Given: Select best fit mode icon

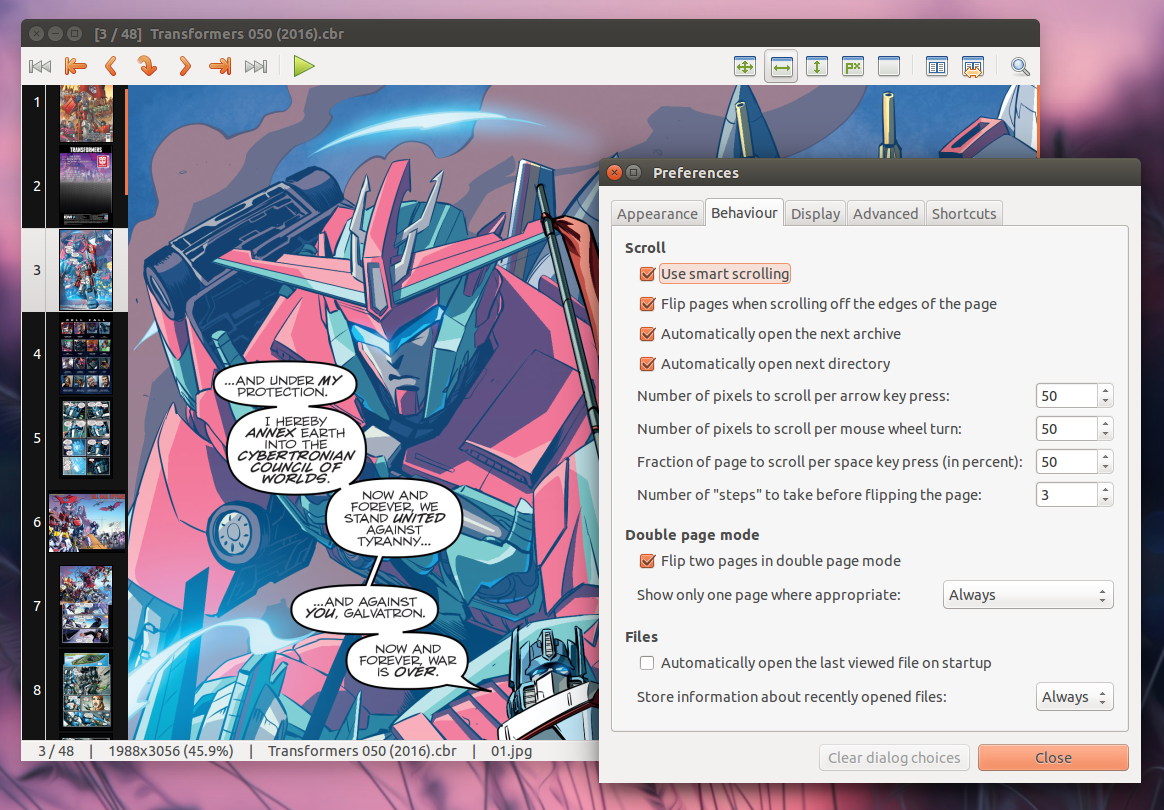Looking at the screenshot, I should [x=745, y=67].
